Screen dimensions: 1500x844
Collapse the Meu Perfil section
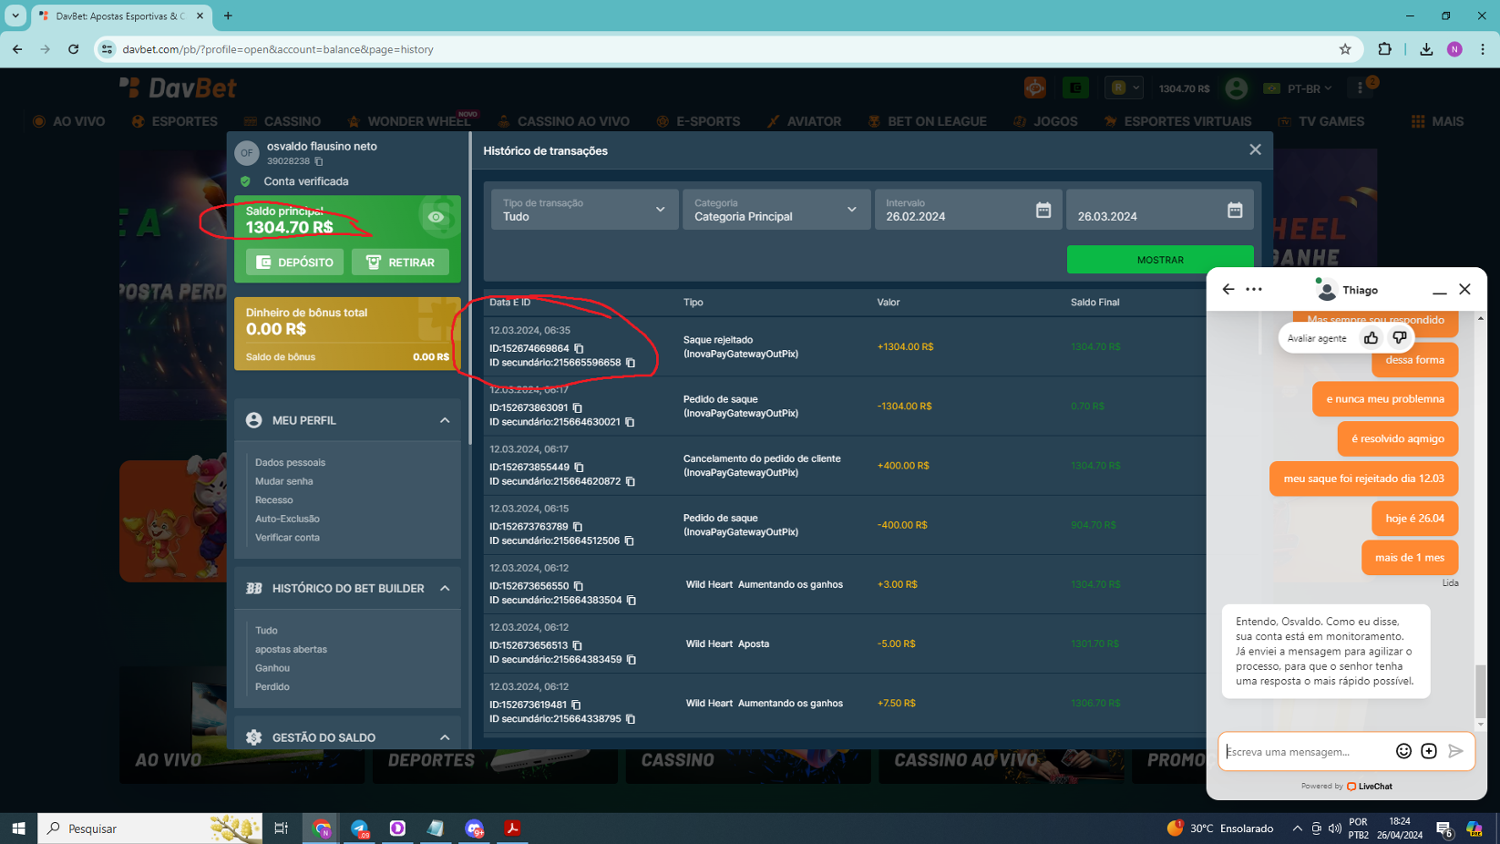pyautogui.click(x=445, y=420)
